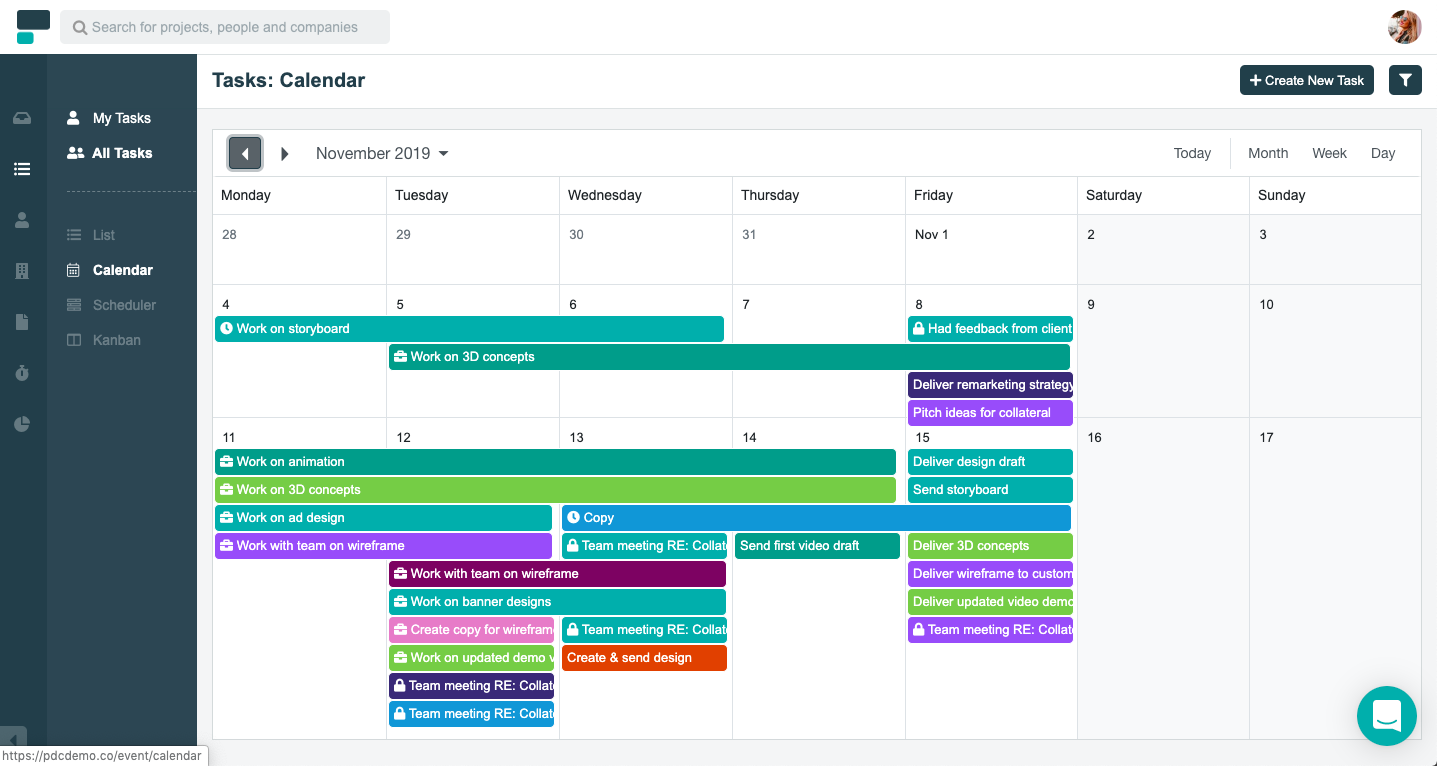Open Deliver 3D concepts task
This screenshot has height=766, width=1437.
coord(990,546)
